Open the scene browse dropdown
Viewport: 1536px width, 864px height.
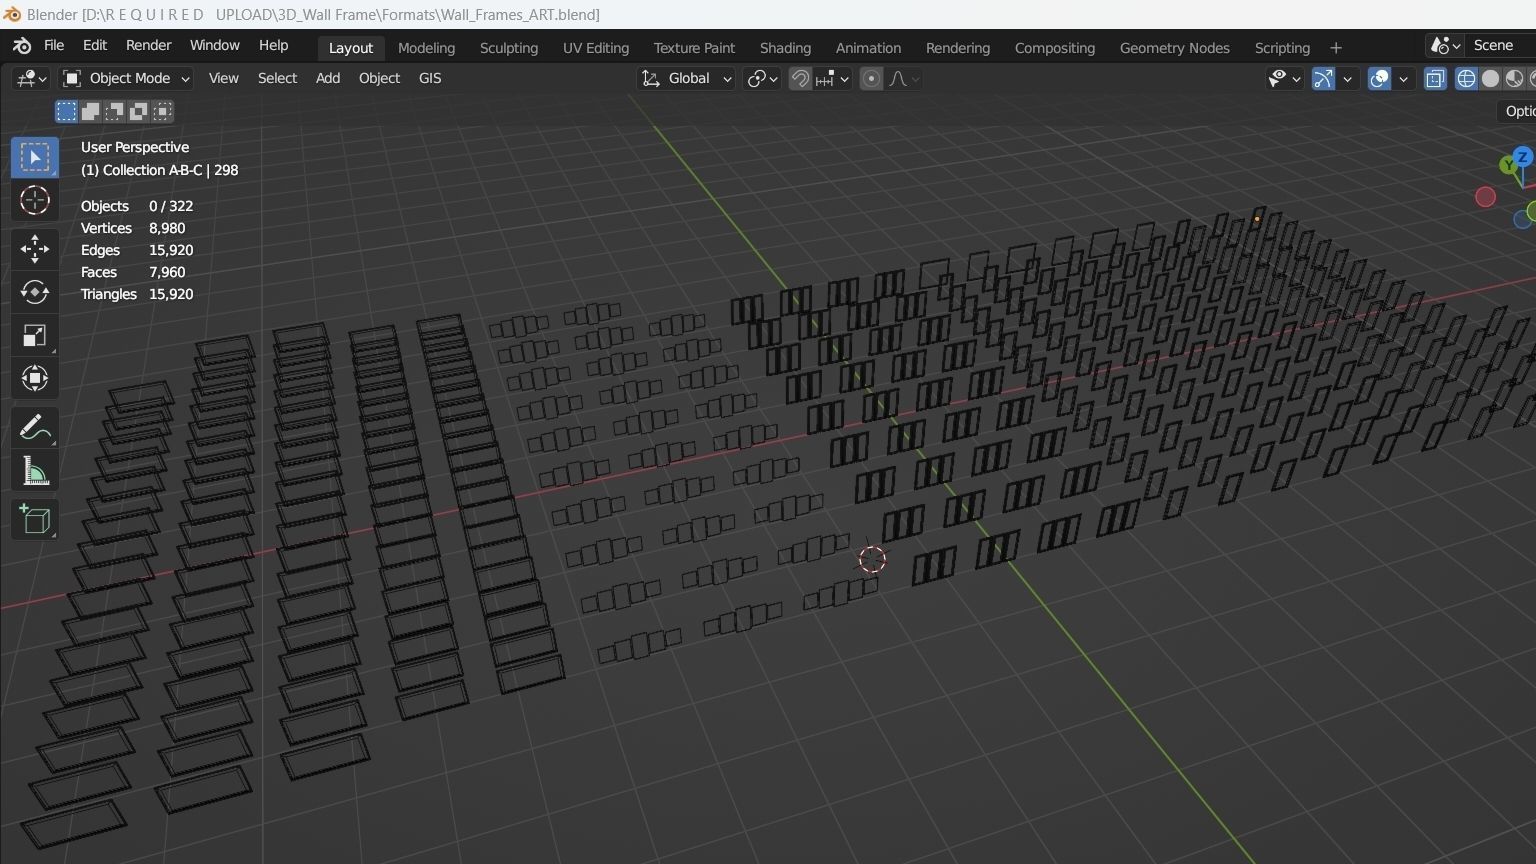click(1446, 46)
